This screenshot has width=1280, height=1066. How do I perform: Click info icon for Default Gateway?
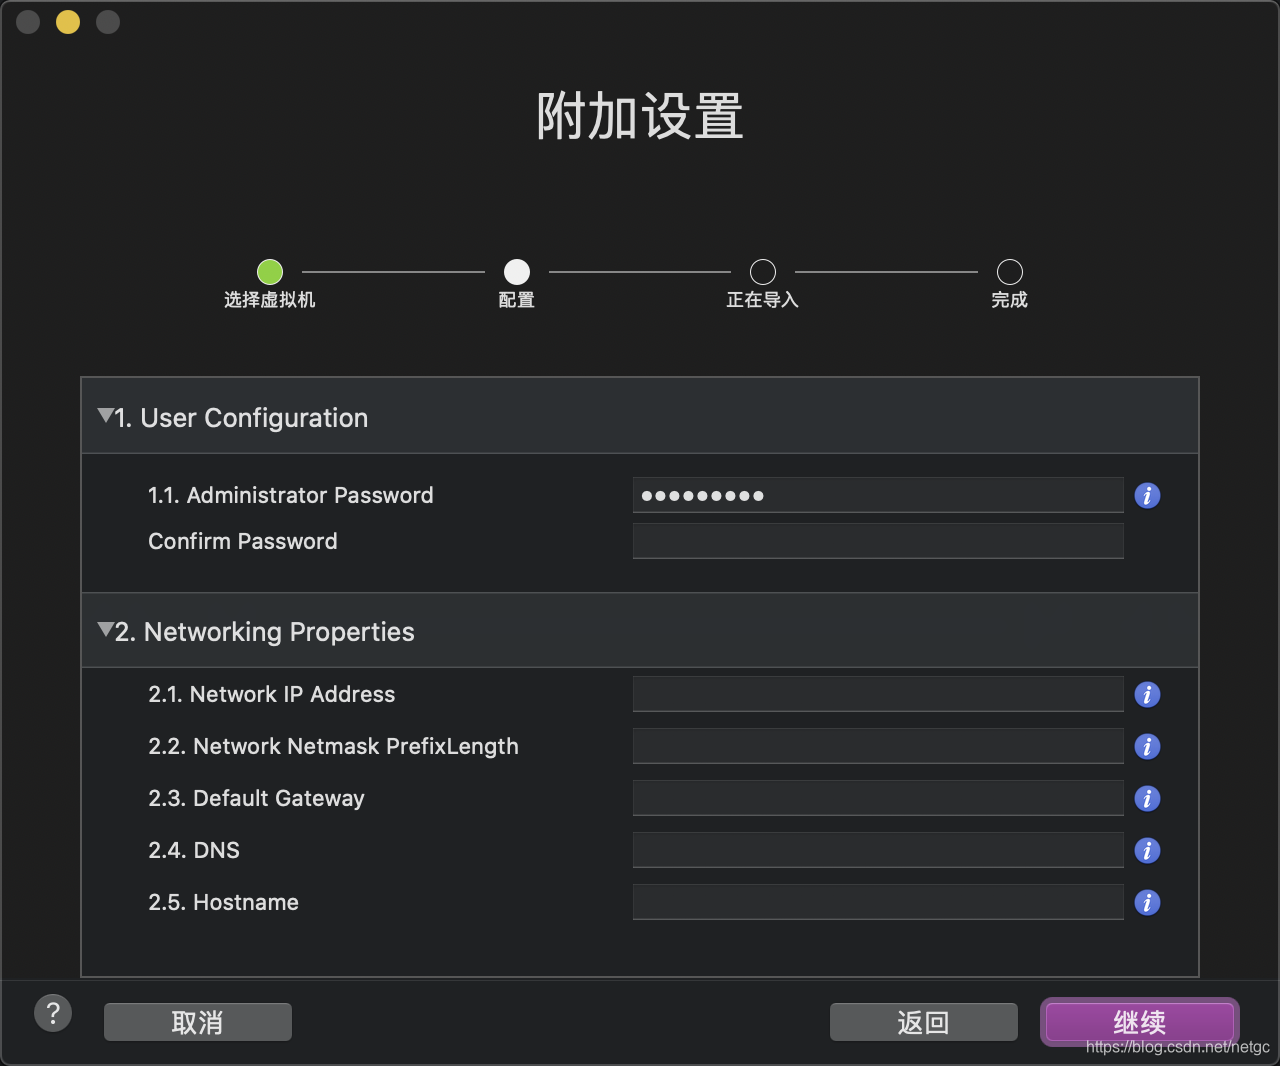(1147, 798)
